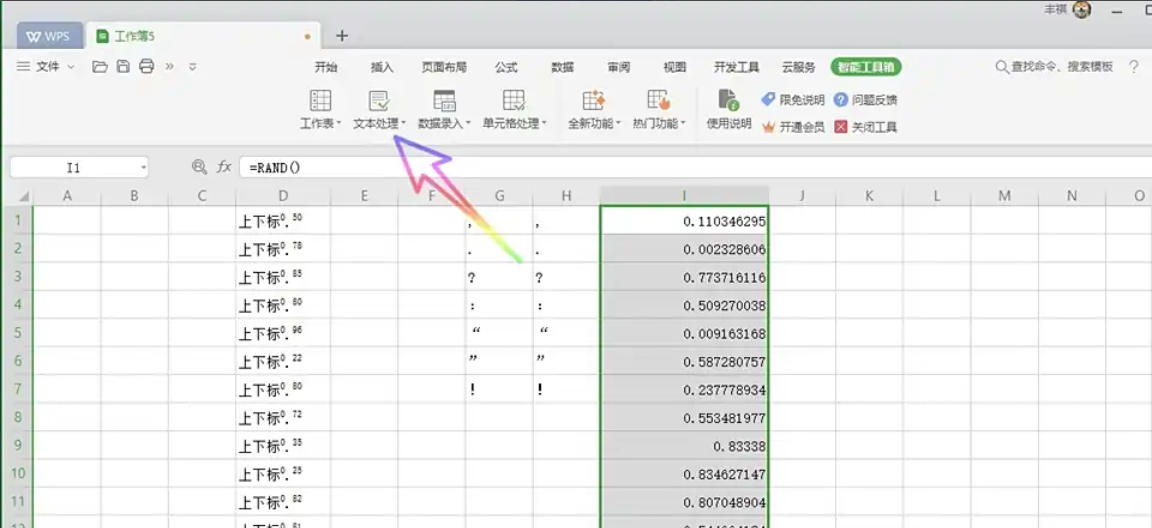
Task: Expand the quick access customize arrow
Action: tap(192, 66)
